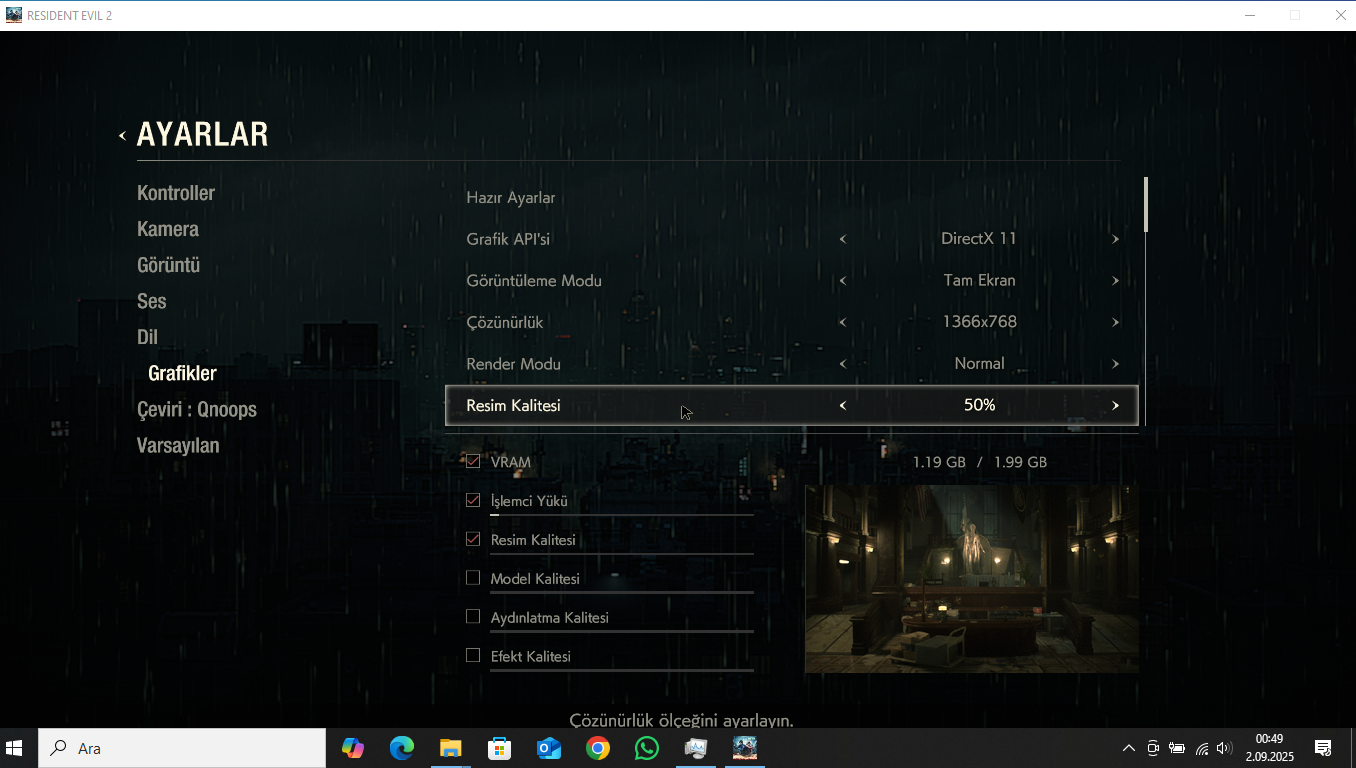Viewport: 1356px width, 768px height.
Task: Select the Render Modu setting label
Action: 513,364
